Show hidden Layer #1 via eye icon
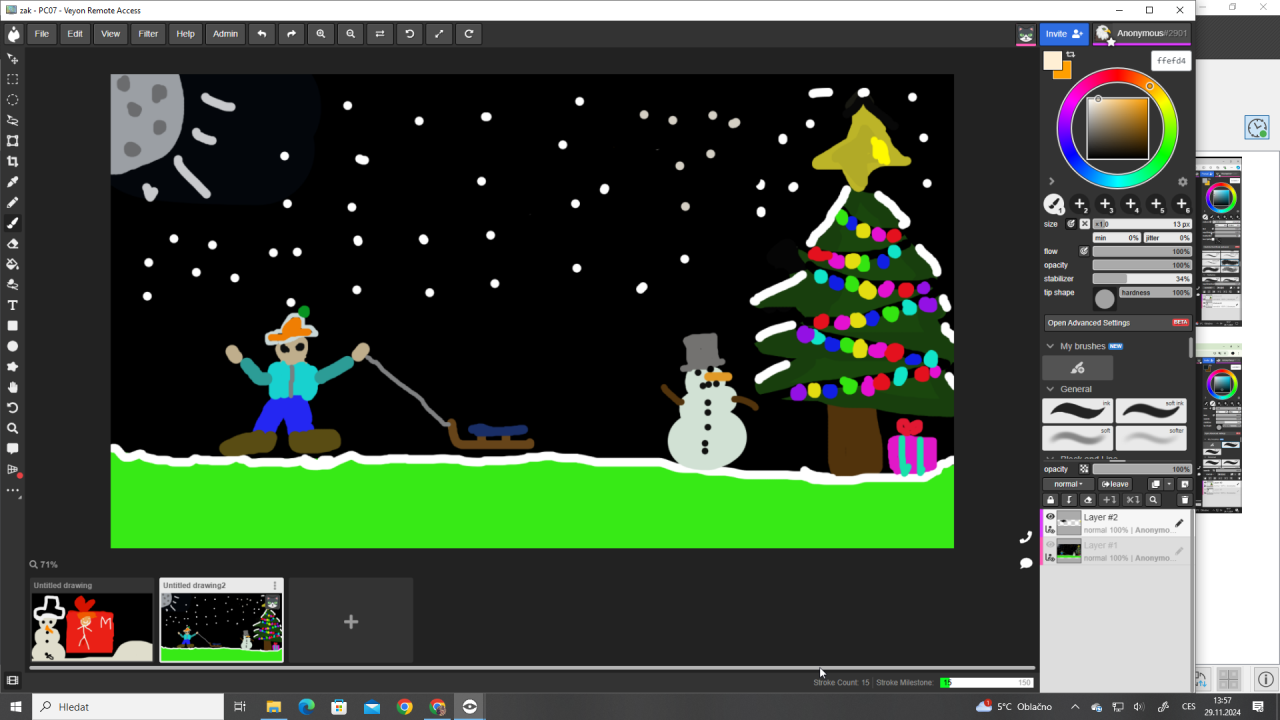The height and width of the screenshot is (720, 1280). tap(1050, 546)
